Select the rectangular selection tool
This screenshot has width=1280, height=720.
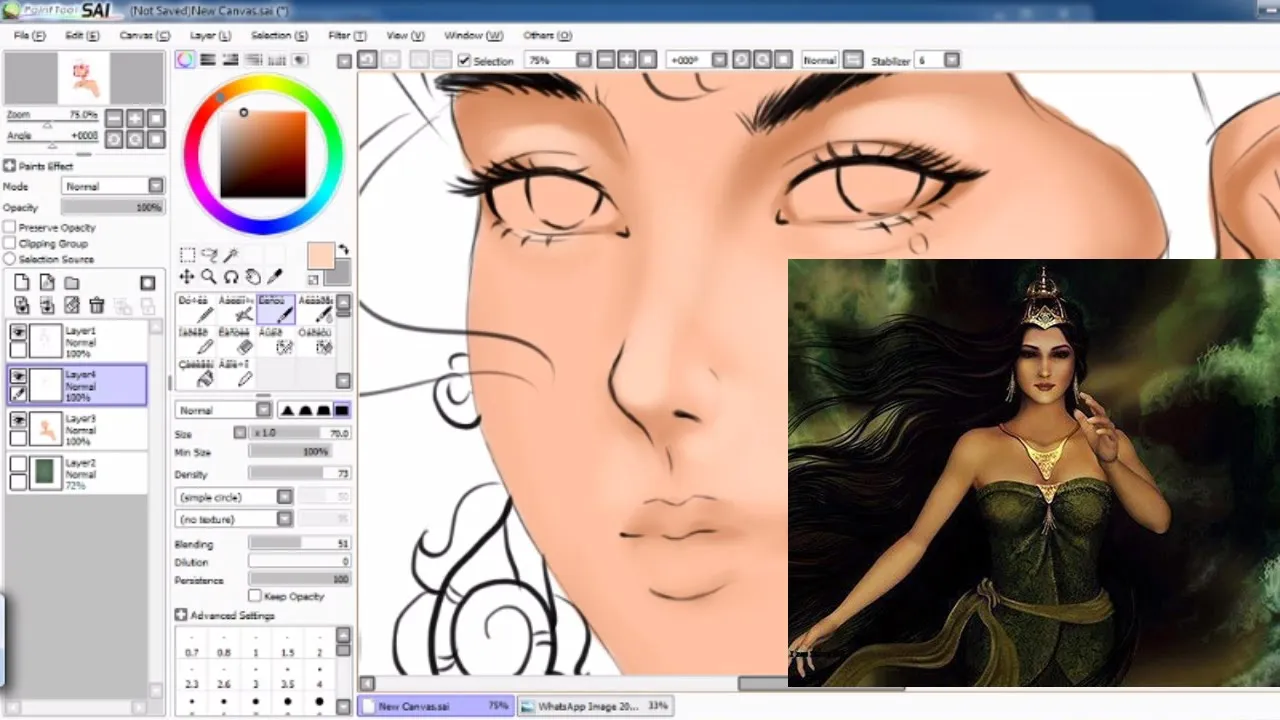pyautogui.click(x=187, y=256)
